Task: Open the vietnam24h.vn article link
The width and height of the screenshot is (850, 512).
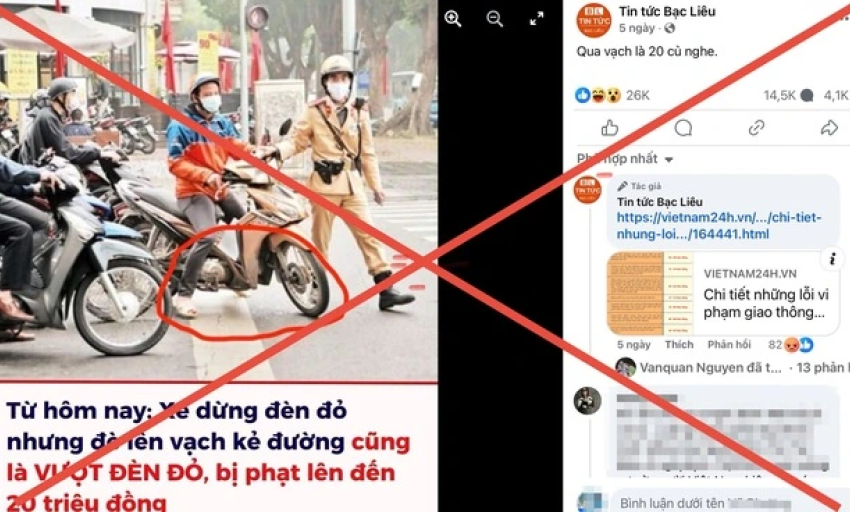Action: pyautogui.click(x=719, y=226)
